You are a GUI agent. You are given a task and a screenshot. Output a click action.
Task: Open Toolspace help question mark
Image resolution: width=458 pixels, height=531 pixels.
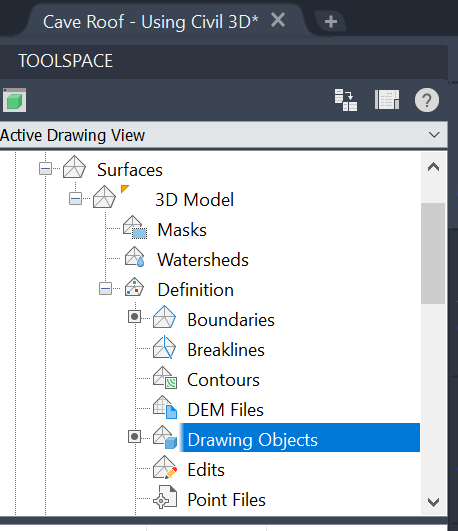coord(427,100)
